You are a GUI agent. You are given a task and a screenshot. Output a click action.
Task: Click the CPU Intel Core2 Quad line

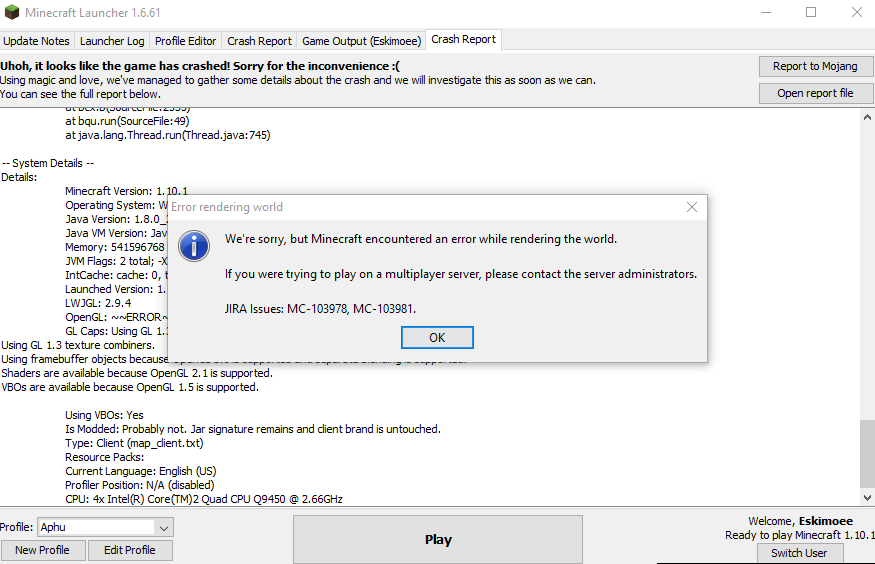click(204, 499)
